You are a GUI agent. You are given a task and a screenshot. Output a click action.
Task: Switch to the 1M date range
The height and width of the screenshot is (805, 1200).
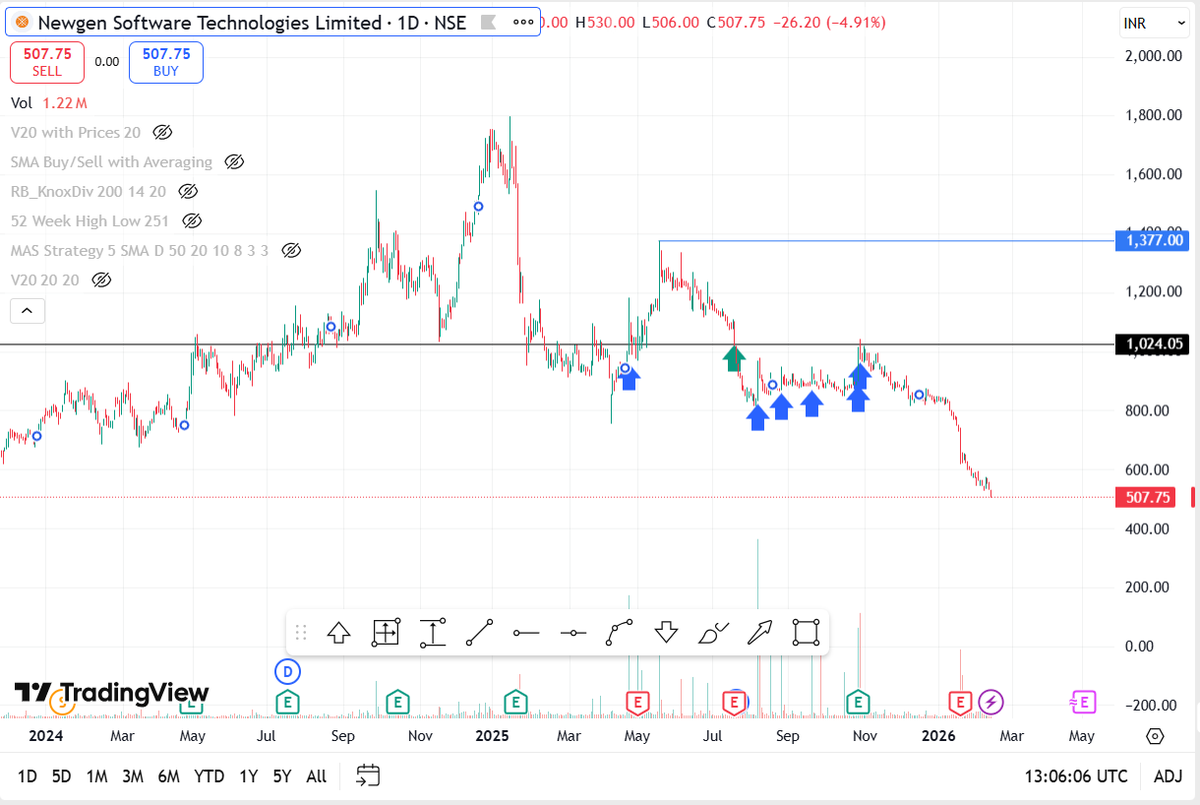pos(97,776)
